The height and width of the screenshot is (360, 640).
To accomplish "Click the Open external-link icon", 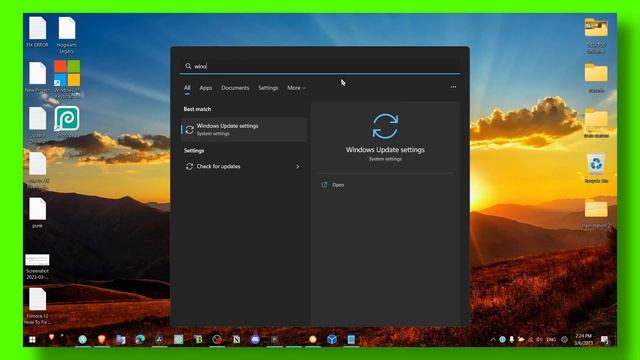I will (x=324, y=185).
